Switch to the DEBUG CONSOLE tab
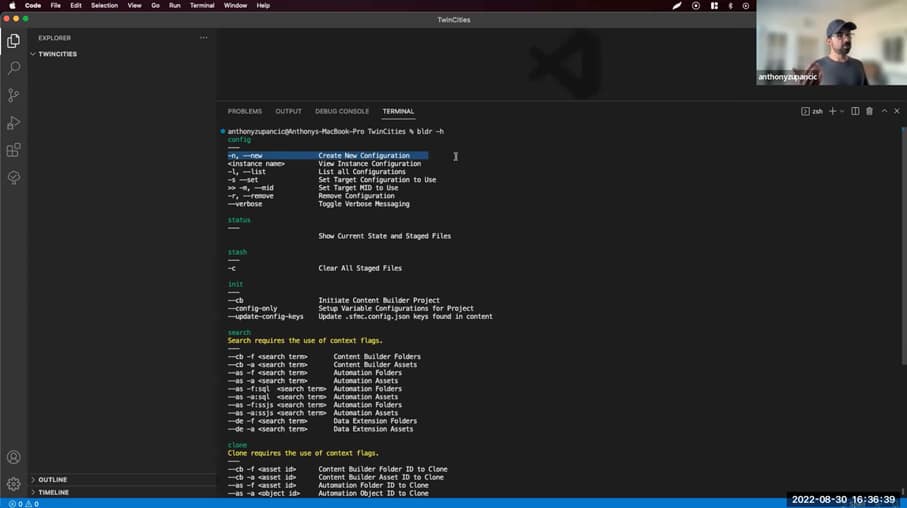907x508 pixels. pos(342,111)
